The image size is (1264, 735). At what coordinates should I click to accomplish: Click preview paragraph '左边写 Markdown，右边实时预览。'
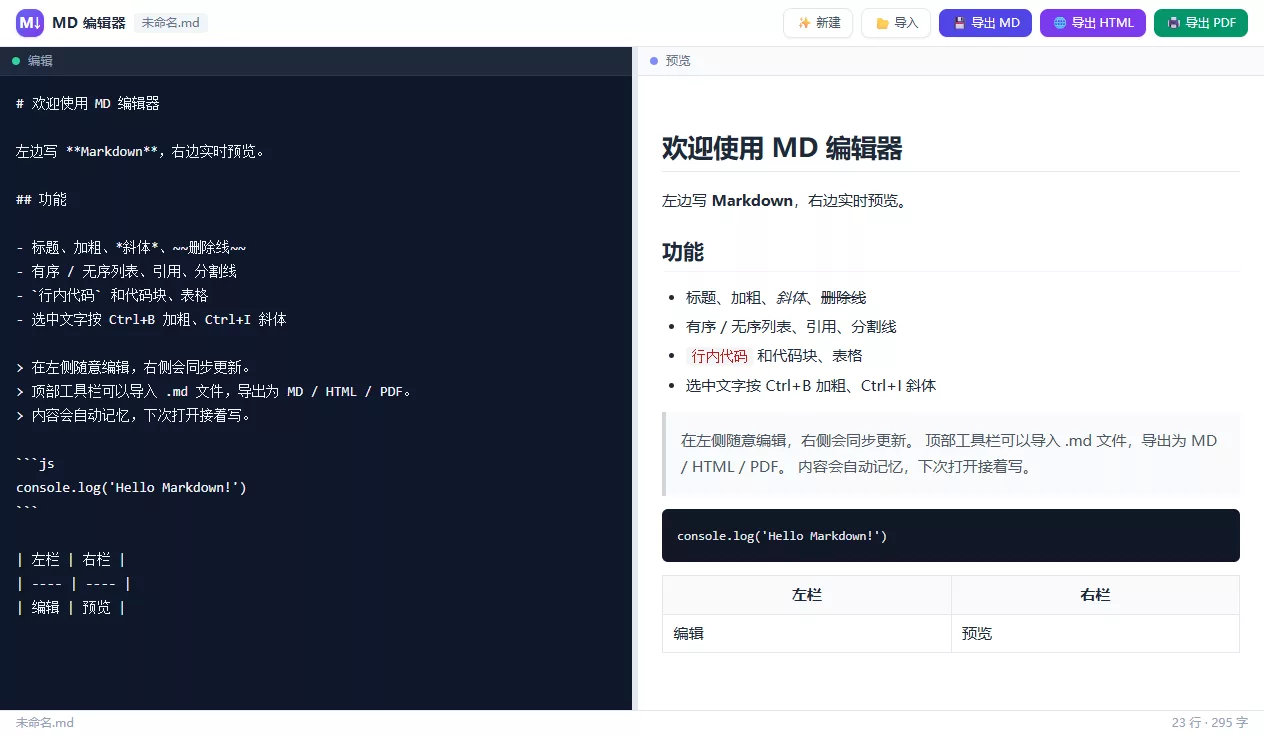[x=784, y=200]
